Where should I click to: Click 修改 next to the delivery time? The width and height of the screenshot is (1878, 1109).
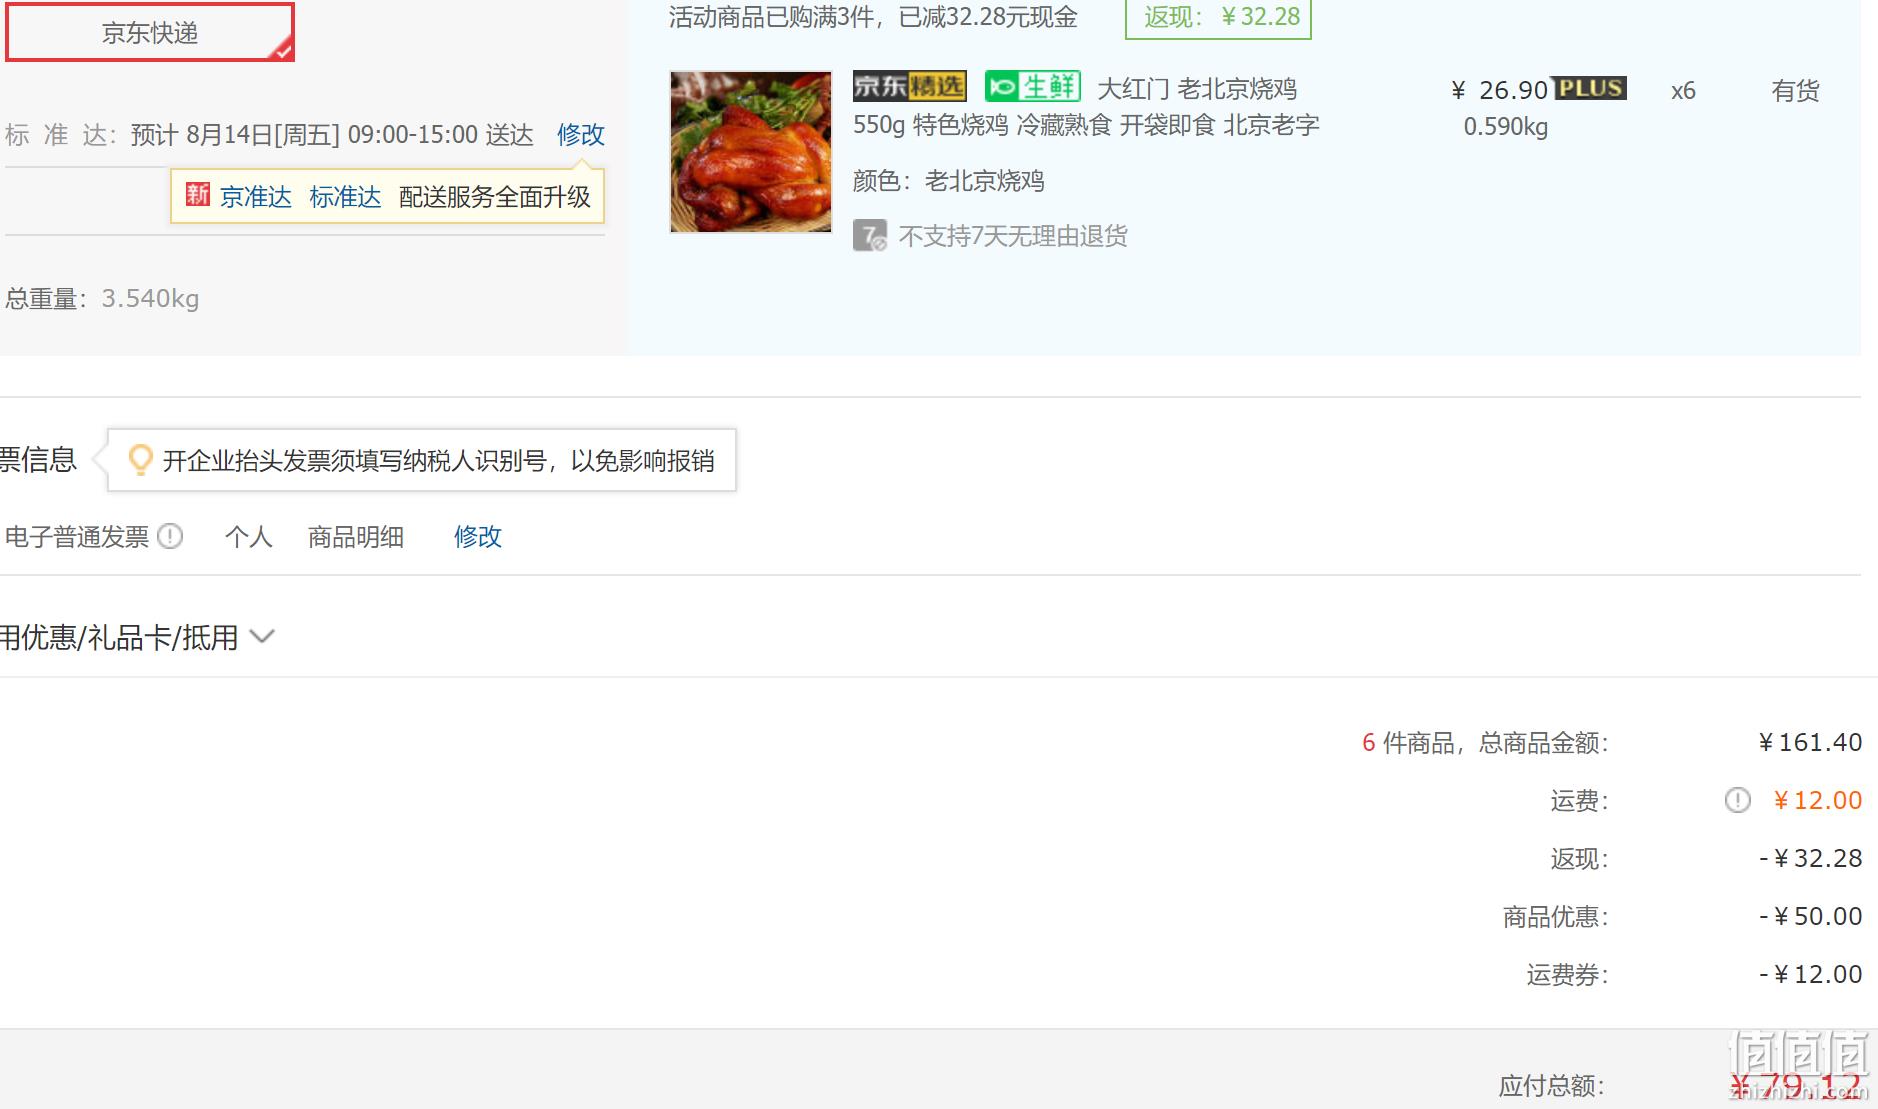pos(581,135)
